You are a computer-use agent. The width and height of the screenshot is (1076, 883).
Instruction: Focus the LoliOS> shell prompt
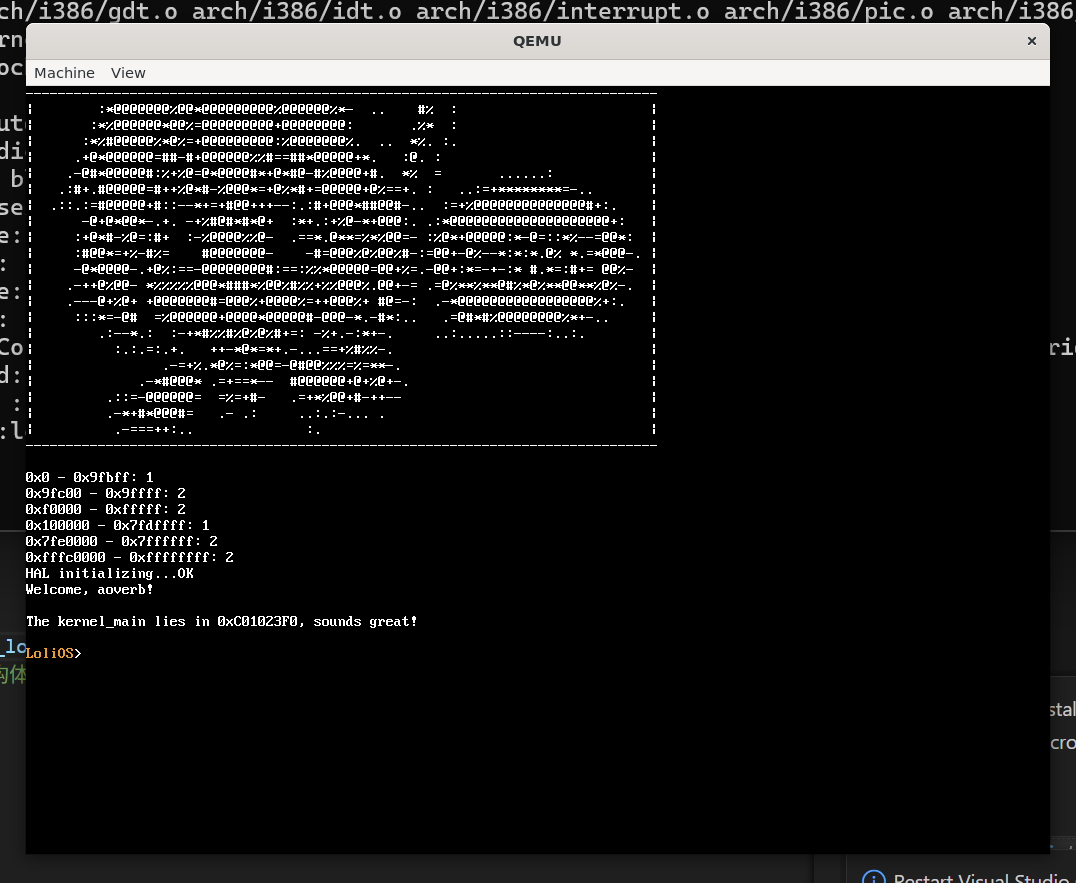54,653
